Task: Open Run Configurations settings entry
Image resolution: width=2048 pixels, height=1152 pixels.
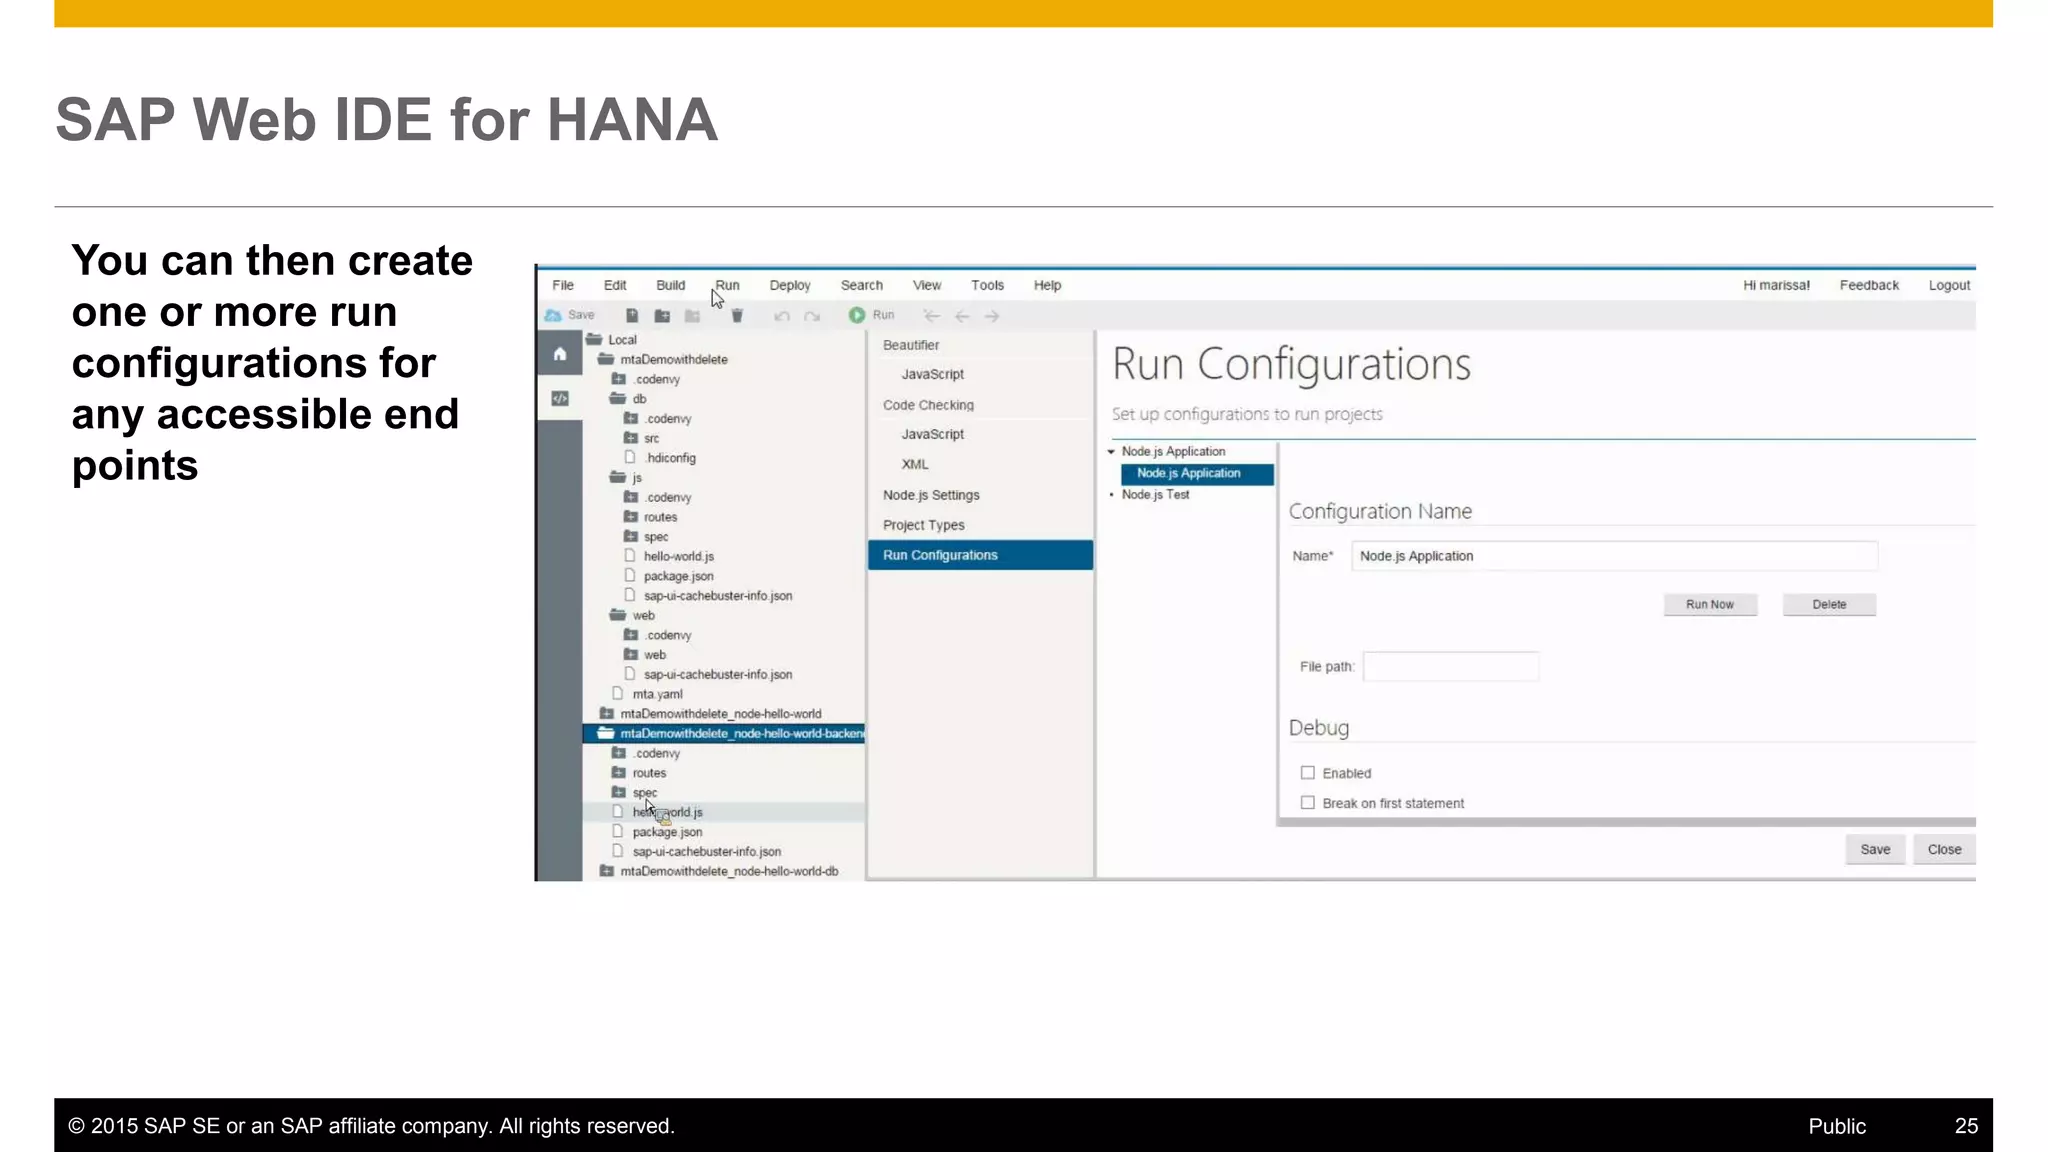Action: click(x=980, y=555)
